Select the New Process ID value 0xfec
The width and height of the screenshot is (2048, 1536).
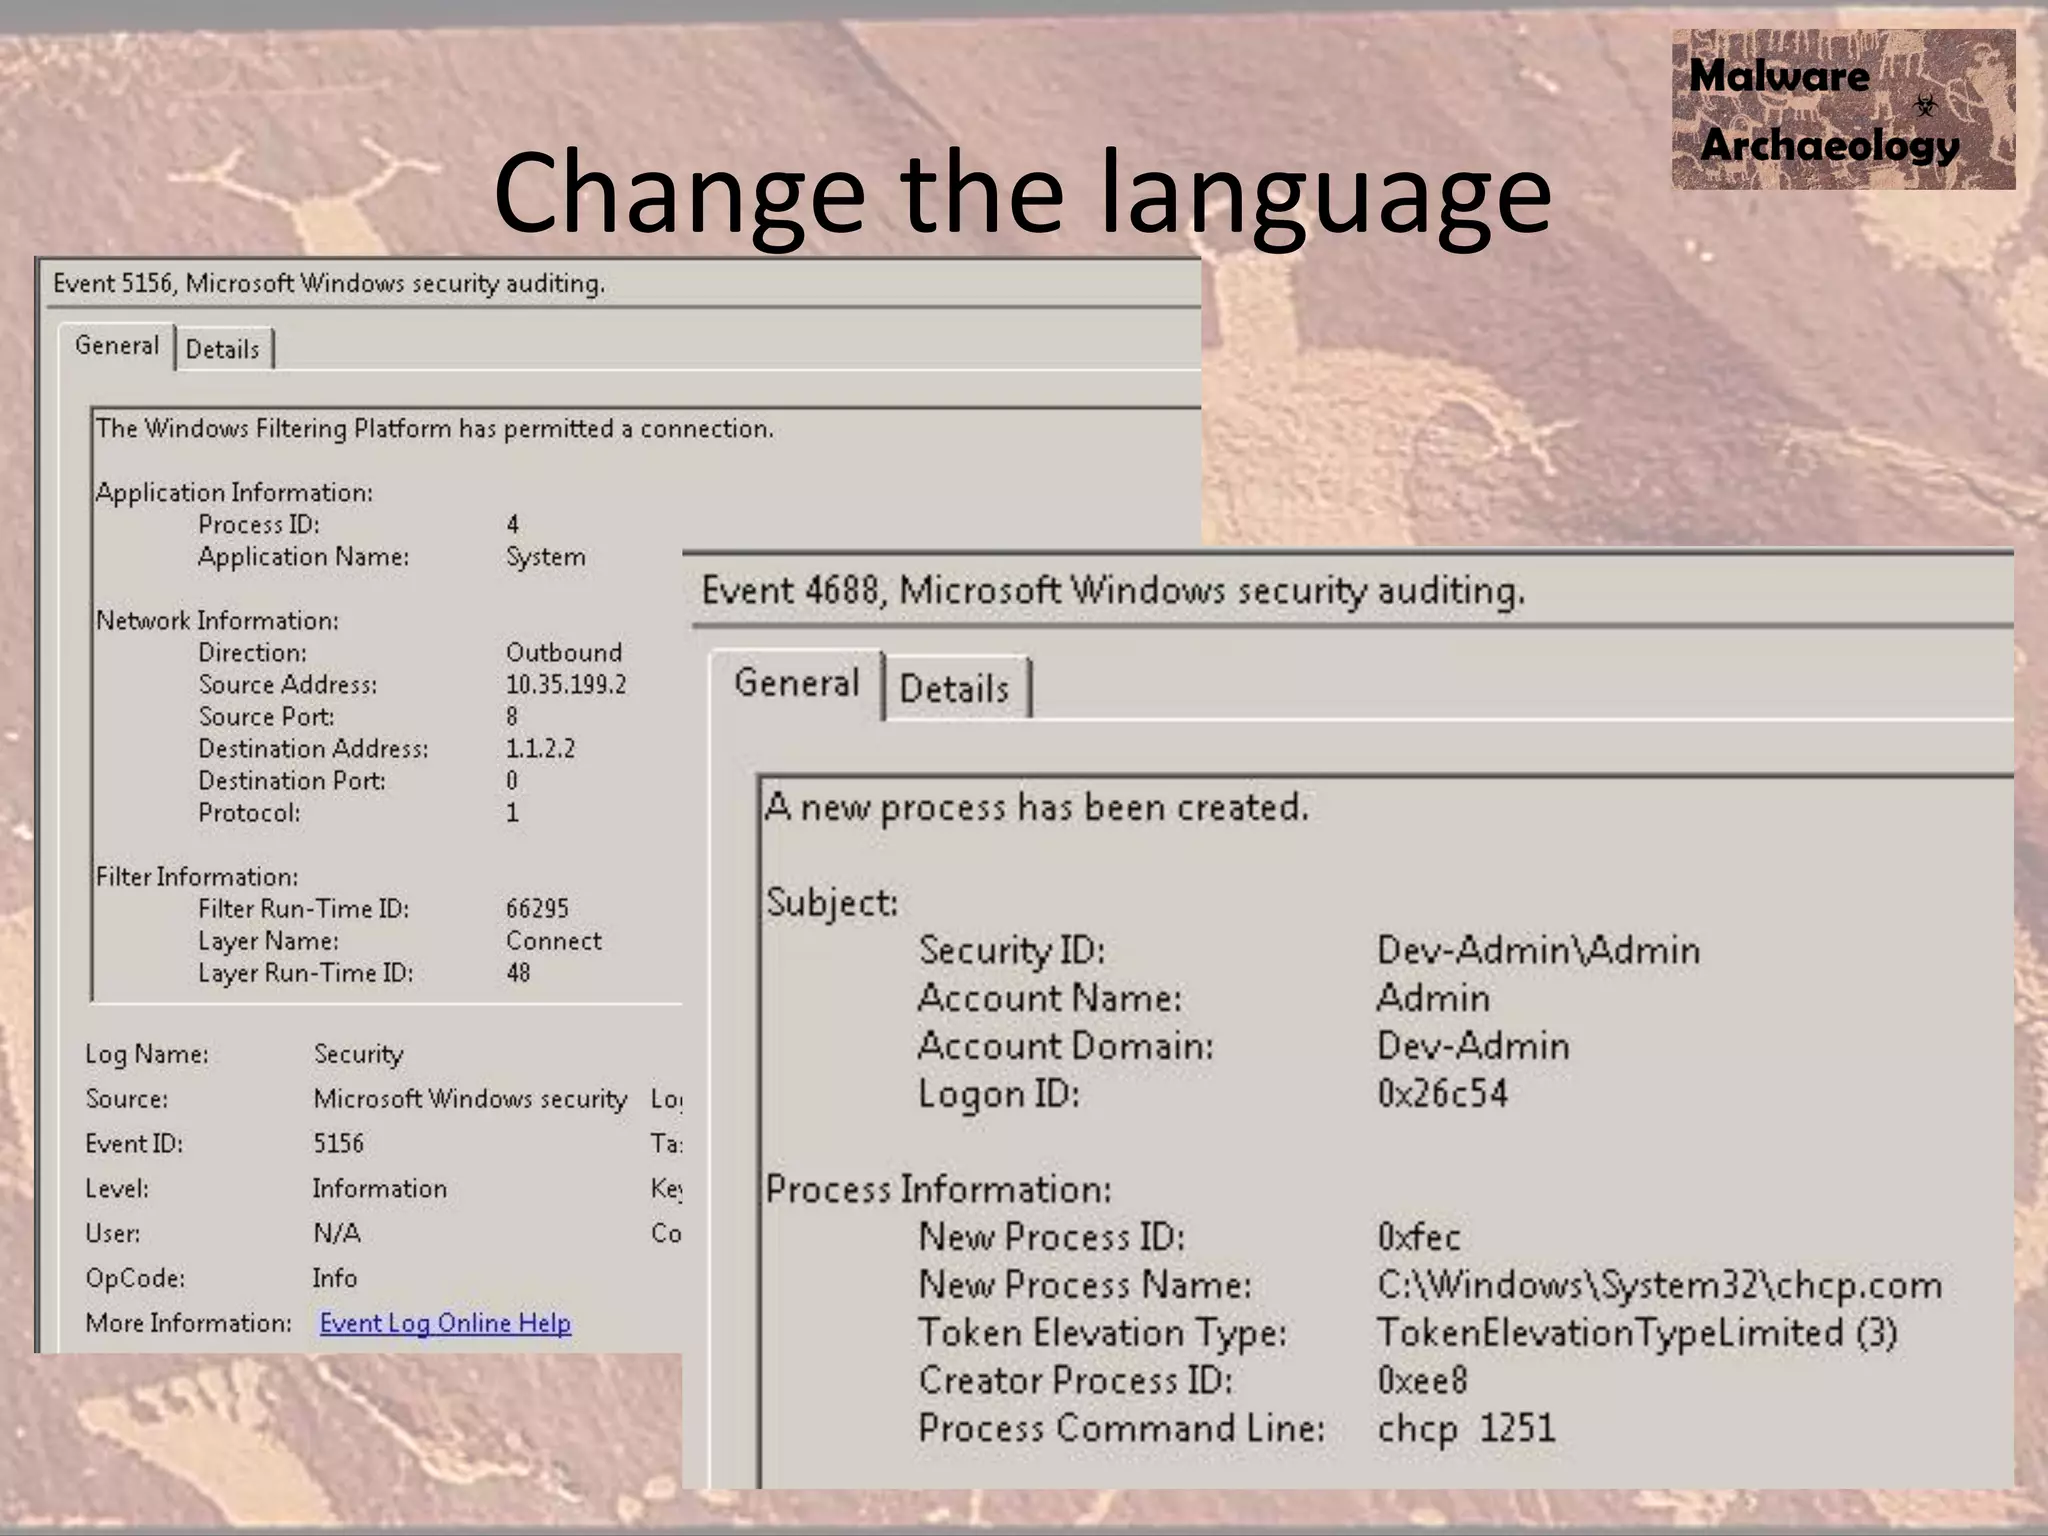pyautogui.click(x=1419, y=1237)
